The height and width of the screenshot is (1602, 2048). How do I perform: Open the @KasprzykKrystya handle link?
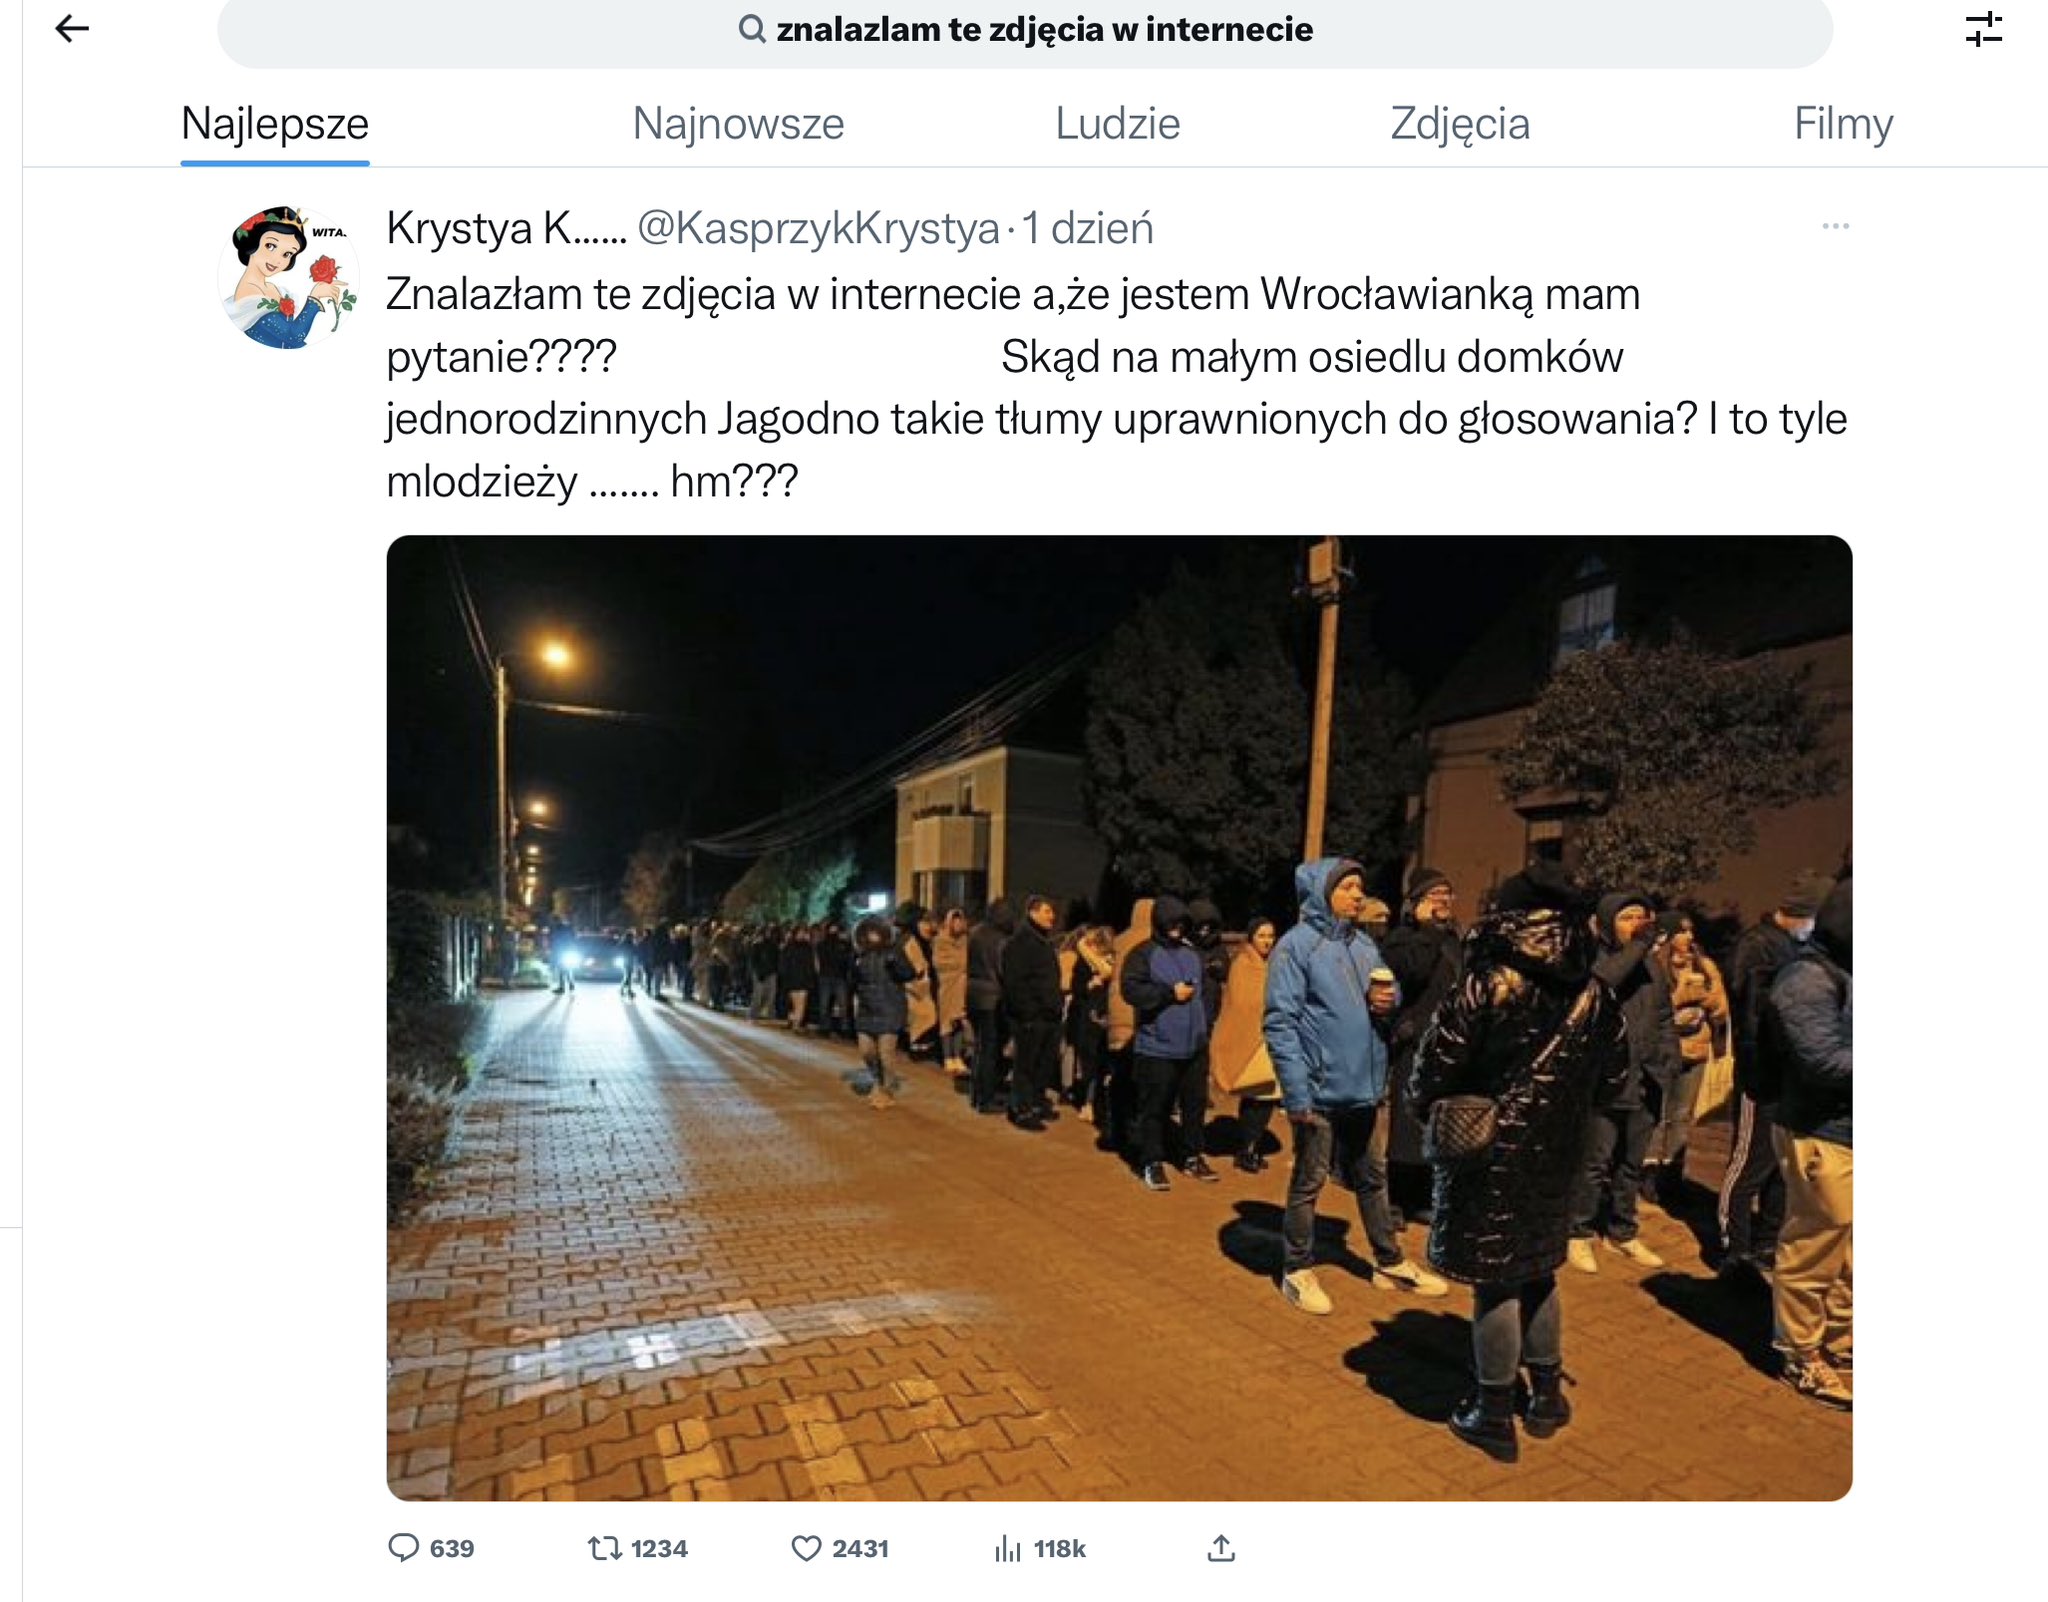click(818, 228)
